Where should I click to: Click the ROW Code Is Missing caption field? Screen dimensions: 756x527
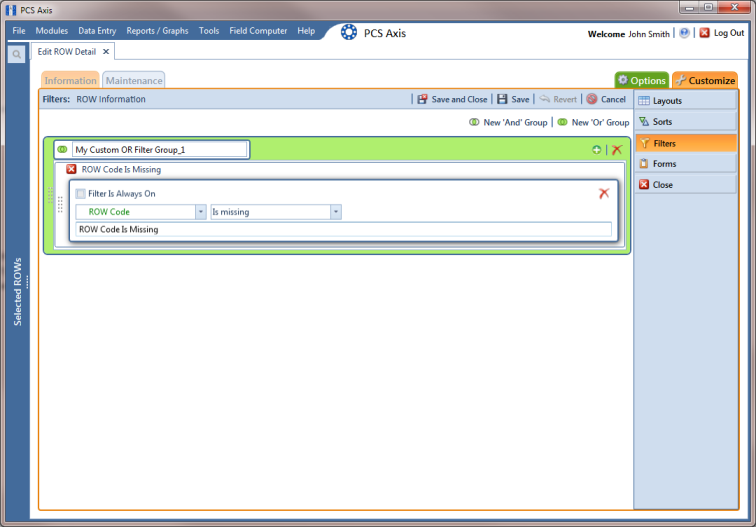coord(343,230)
